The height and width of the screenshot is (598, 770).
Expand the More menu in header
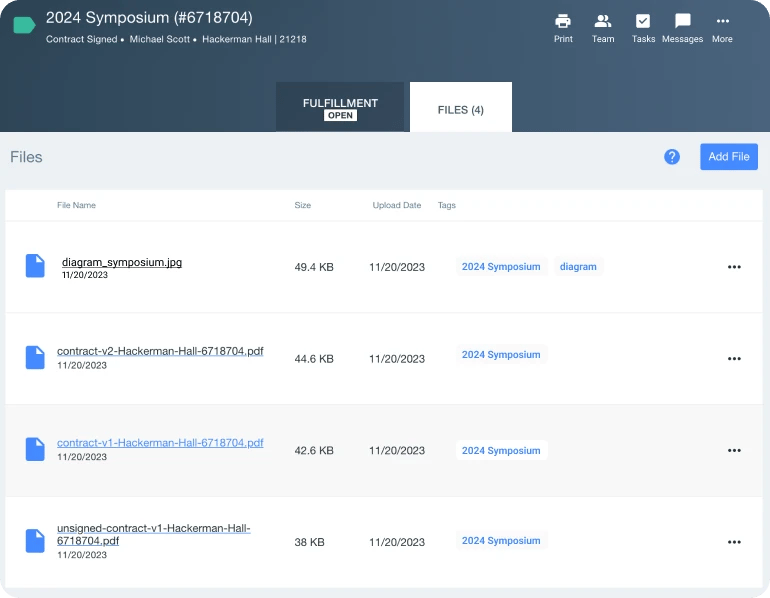(x=722, y=22)
